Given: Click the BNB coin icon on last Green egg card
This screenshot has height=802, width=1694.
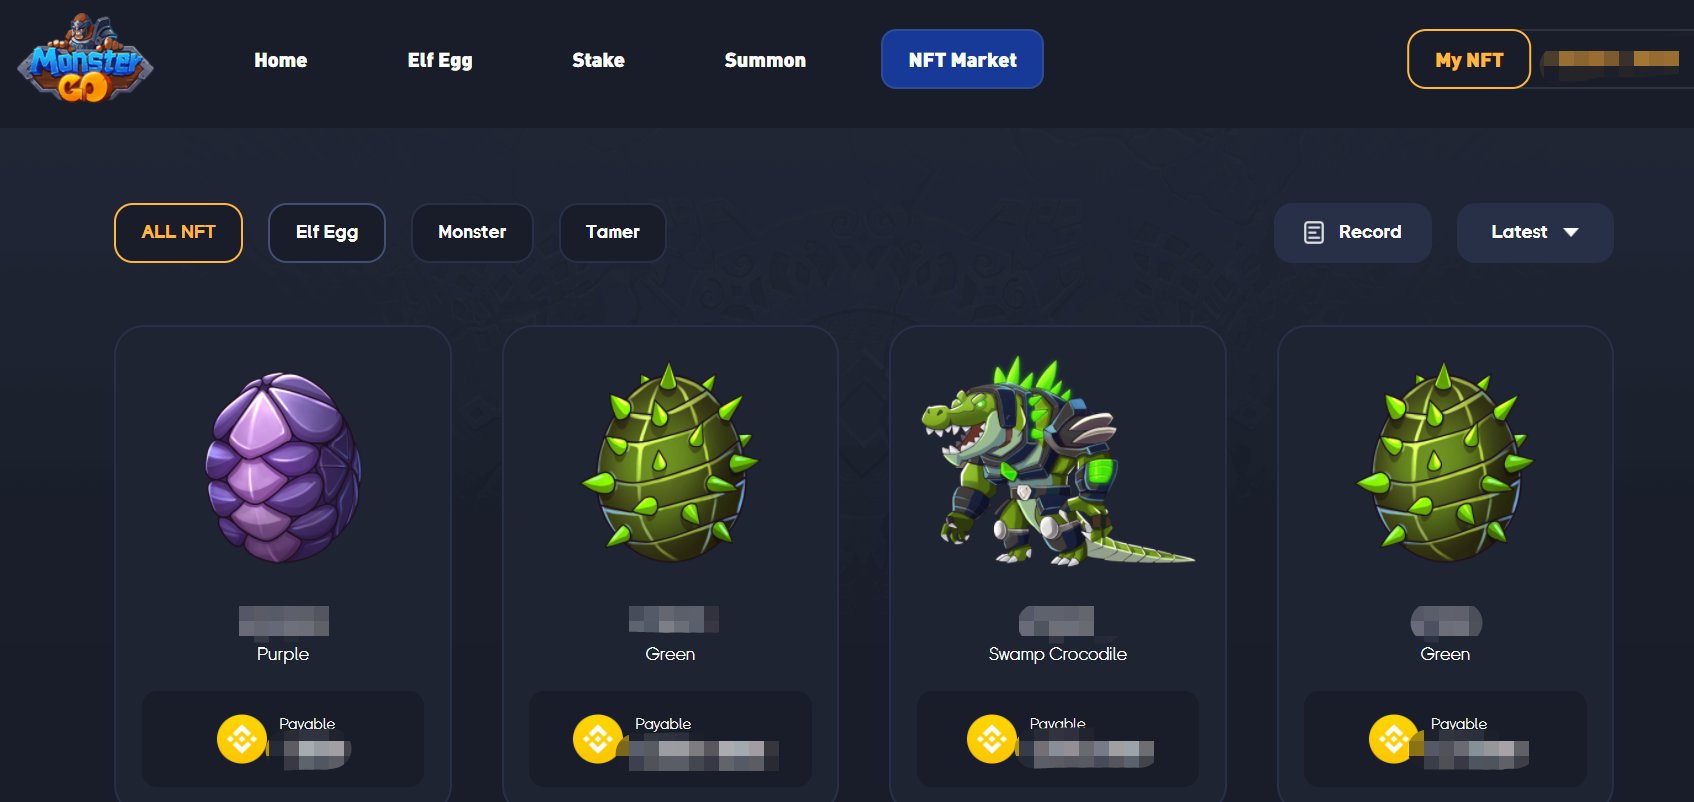Looking at the screenshot, I should [x=1394, y=739].
